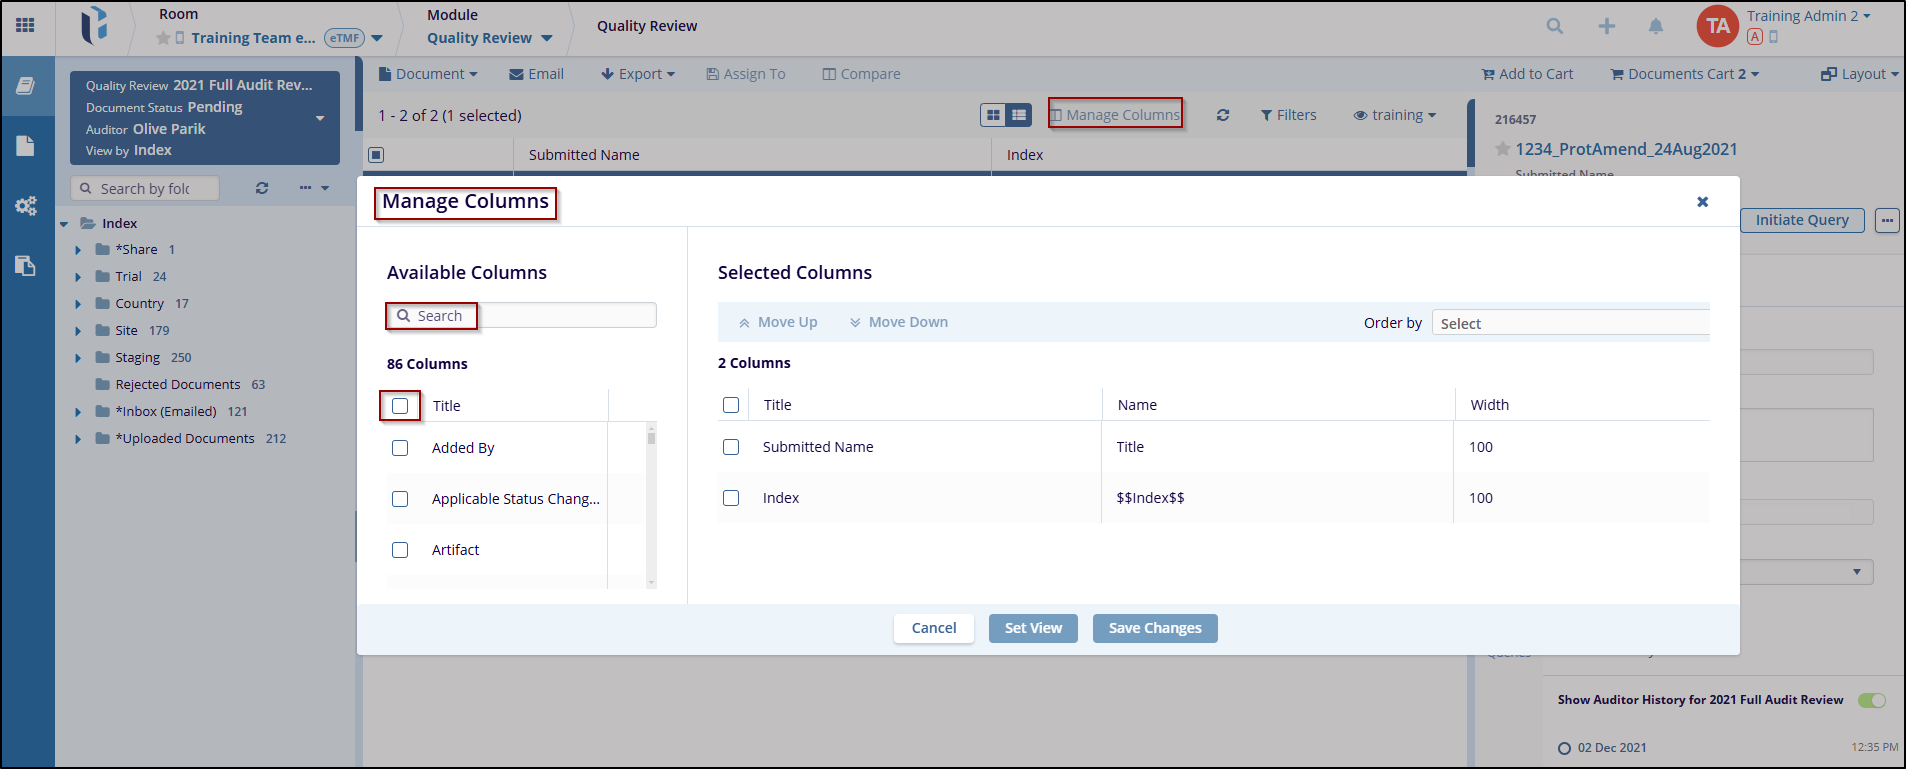Toggle Show Auditor History switch
Image resolution: width=1906 pixels, height=769 pixels.
coord(1871,700)
